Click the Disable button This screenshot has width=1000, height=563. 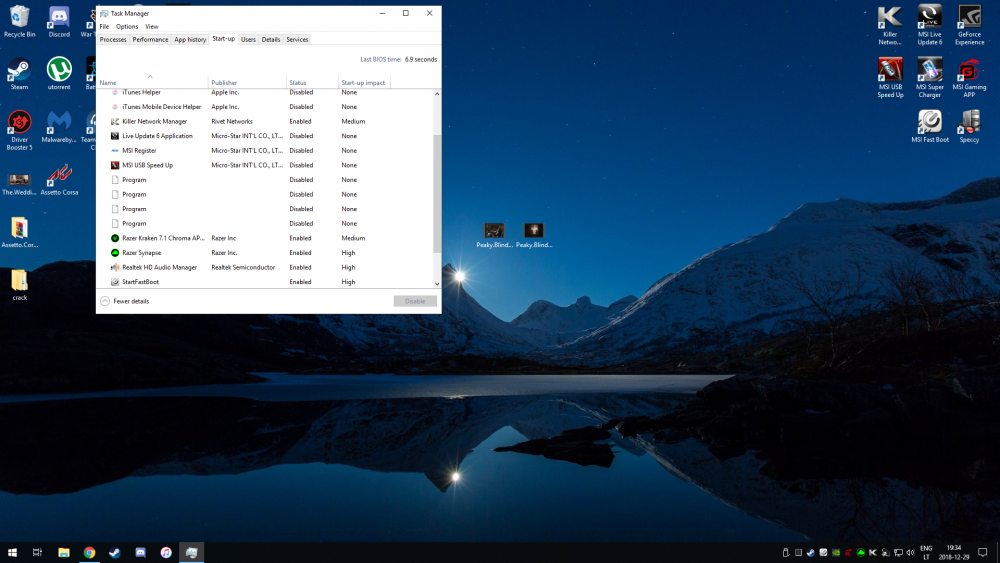[415, 301]
